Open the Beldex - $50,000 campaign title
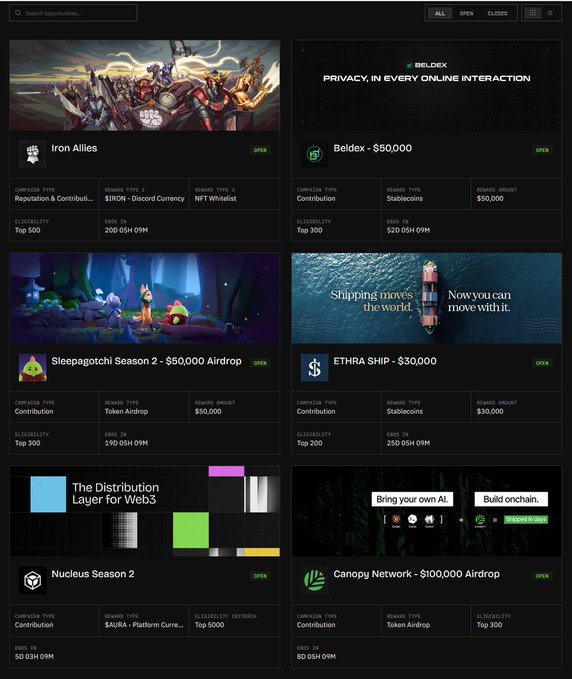 point(372,148)
